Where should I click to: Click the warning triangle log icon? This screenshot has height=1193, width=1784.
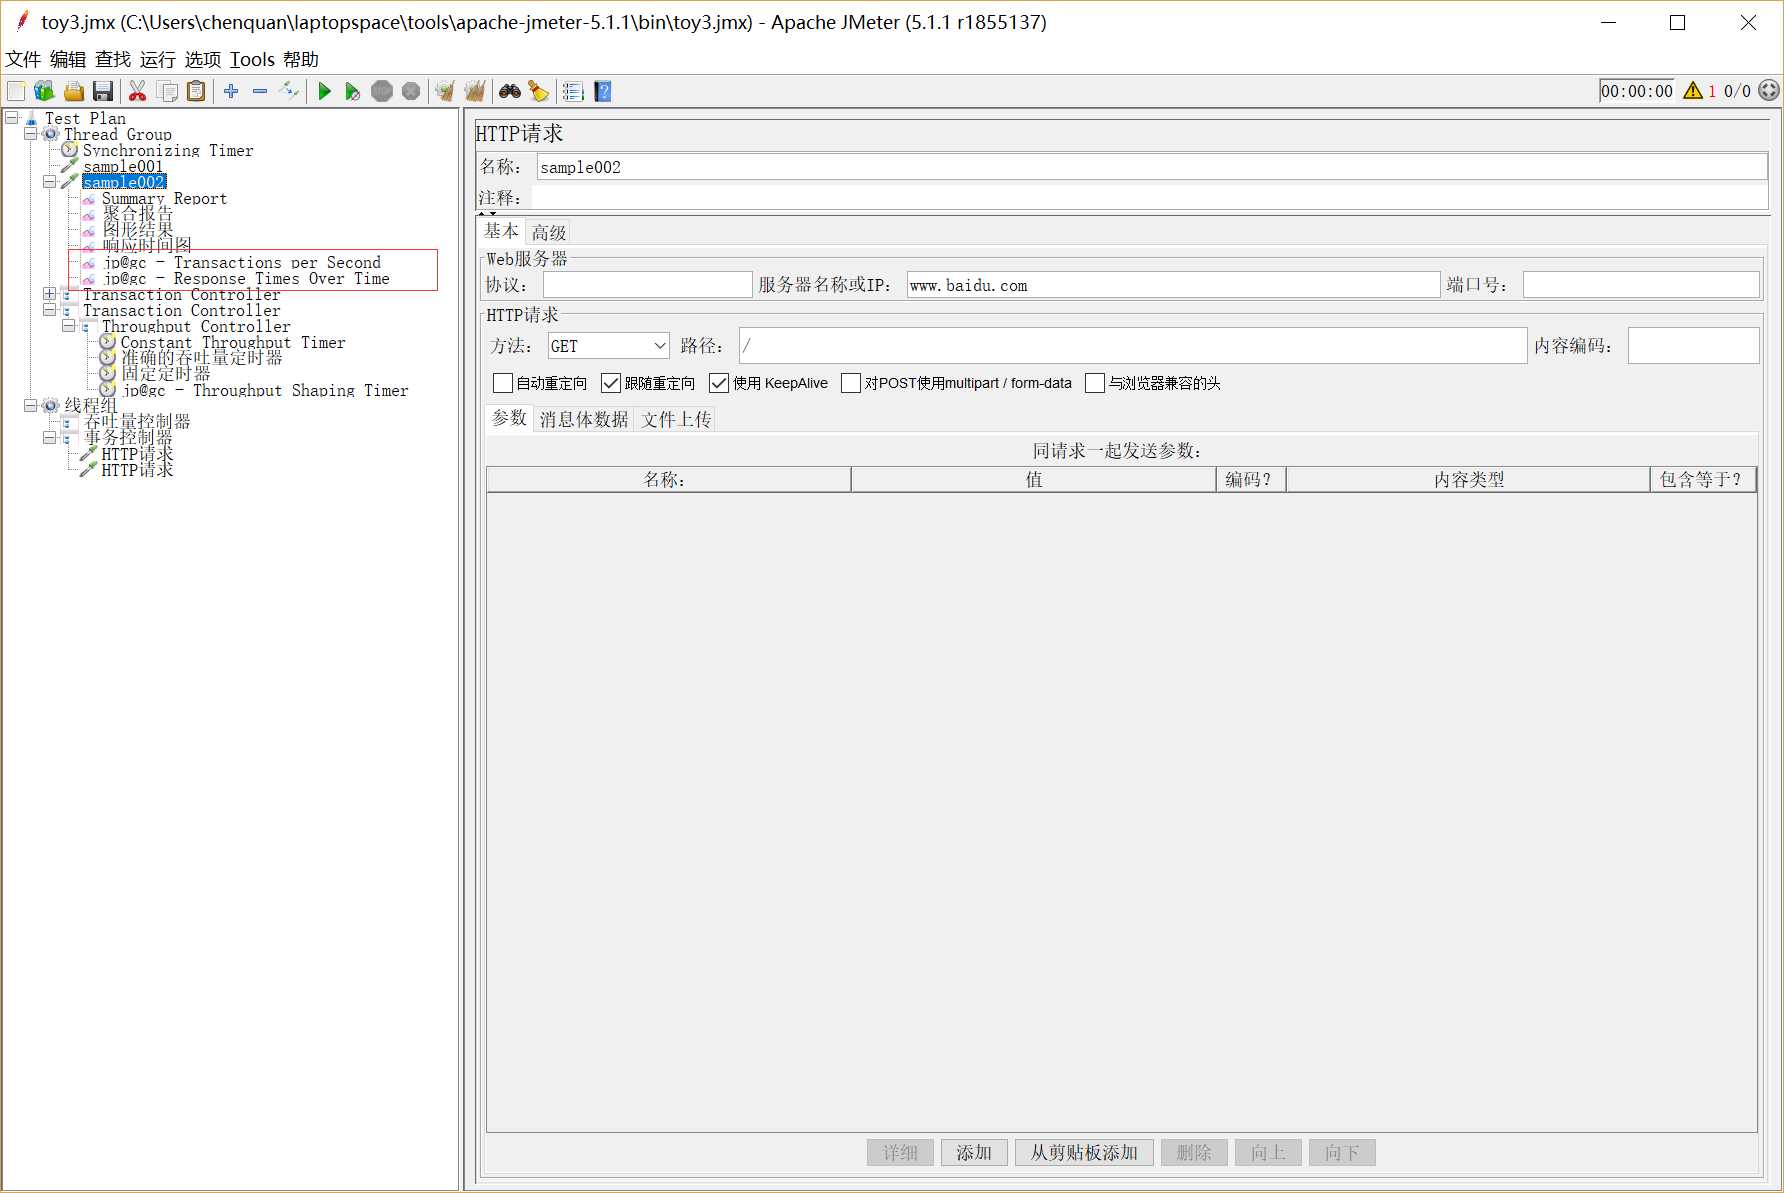click(x=1693, y=91)
